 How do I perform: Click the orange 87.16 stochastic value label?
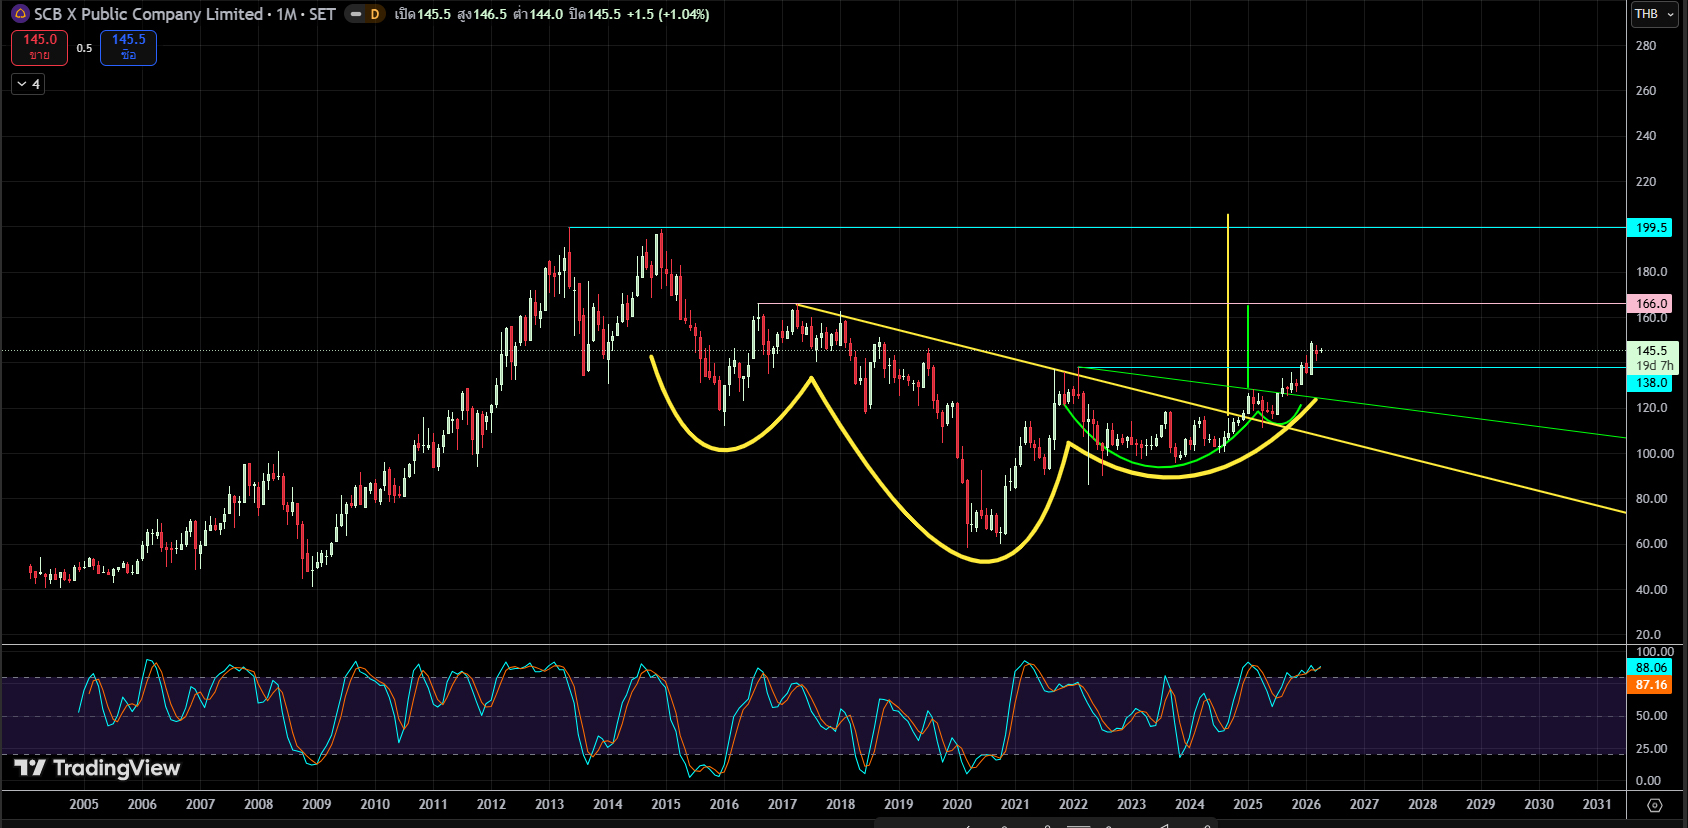[1651, 685]
